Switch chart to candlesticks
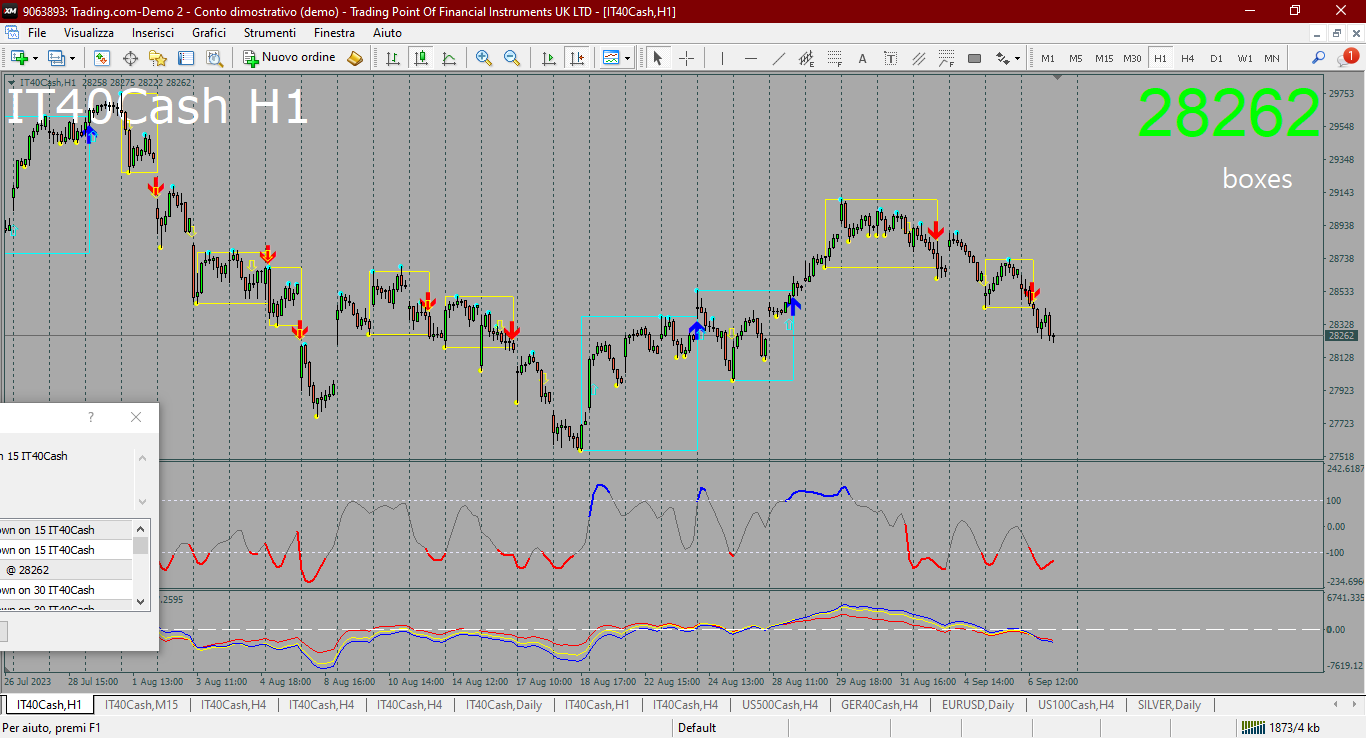The height and width of the screenshot is (738, 1366). tap(420, 58)
